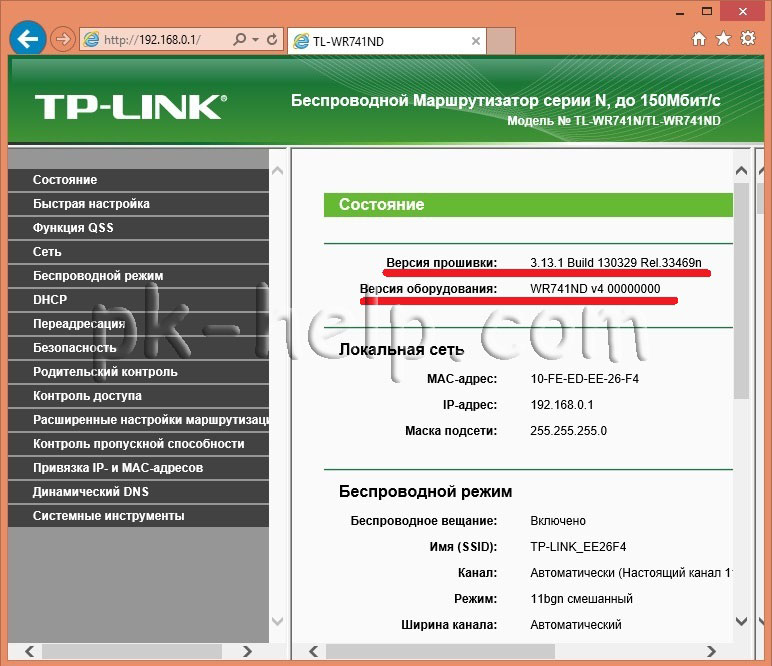
Task: Open the address bar dropdown arrow
Action: click(255, 39)
